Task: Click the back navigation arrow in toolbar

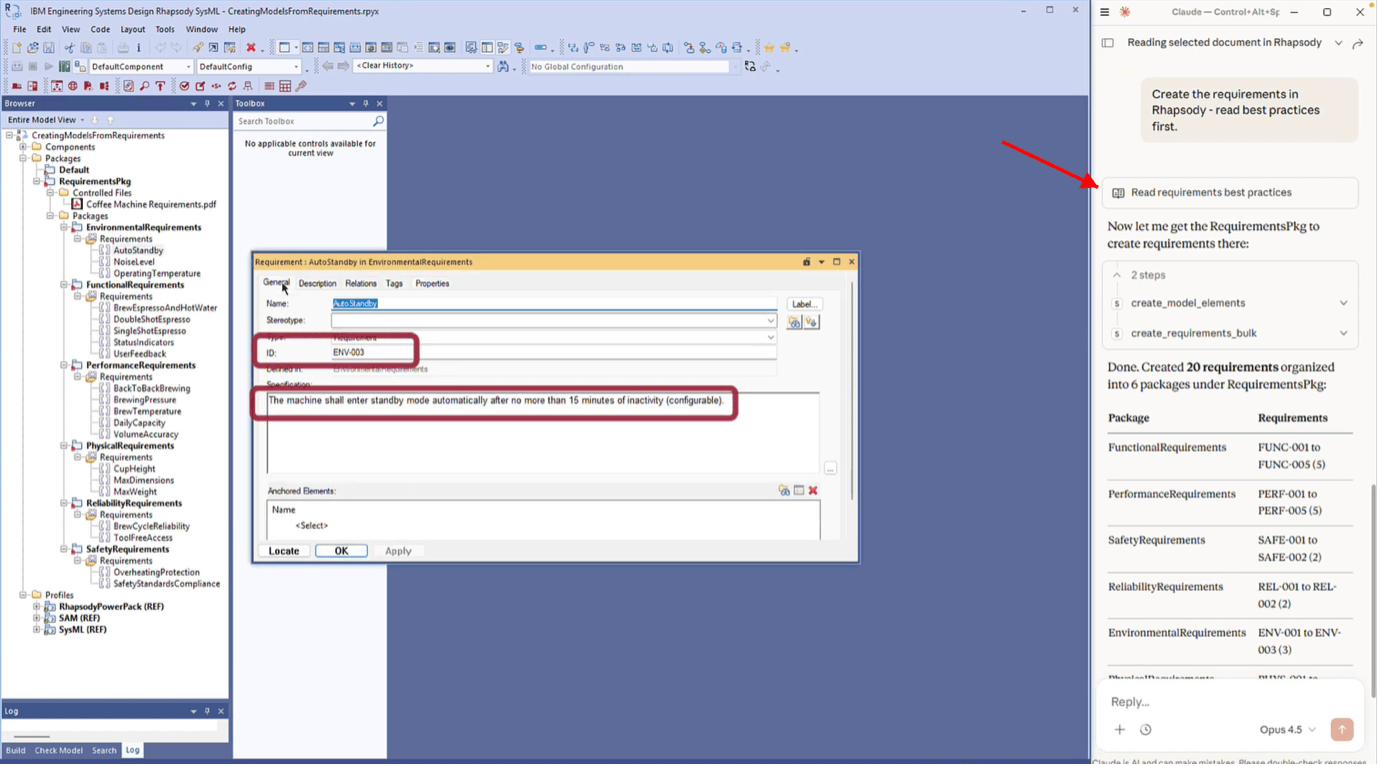Action: pos(328,67)
